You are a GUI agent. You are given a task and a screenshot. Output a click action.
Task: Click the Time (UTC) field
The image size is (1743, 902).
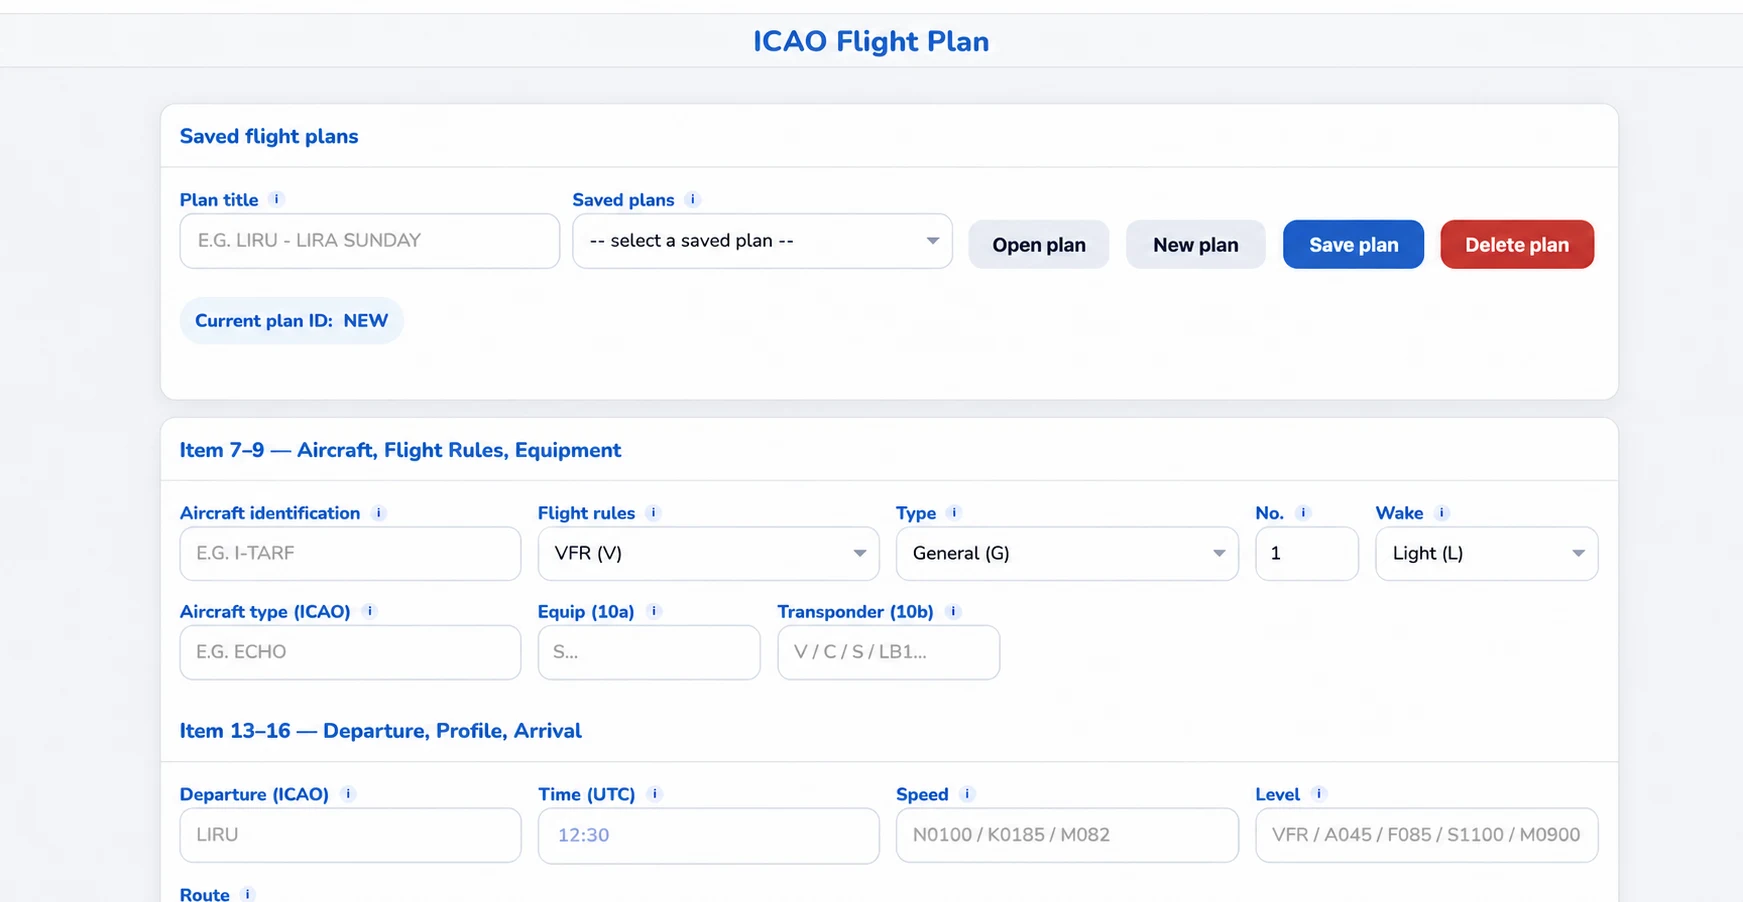708,835
